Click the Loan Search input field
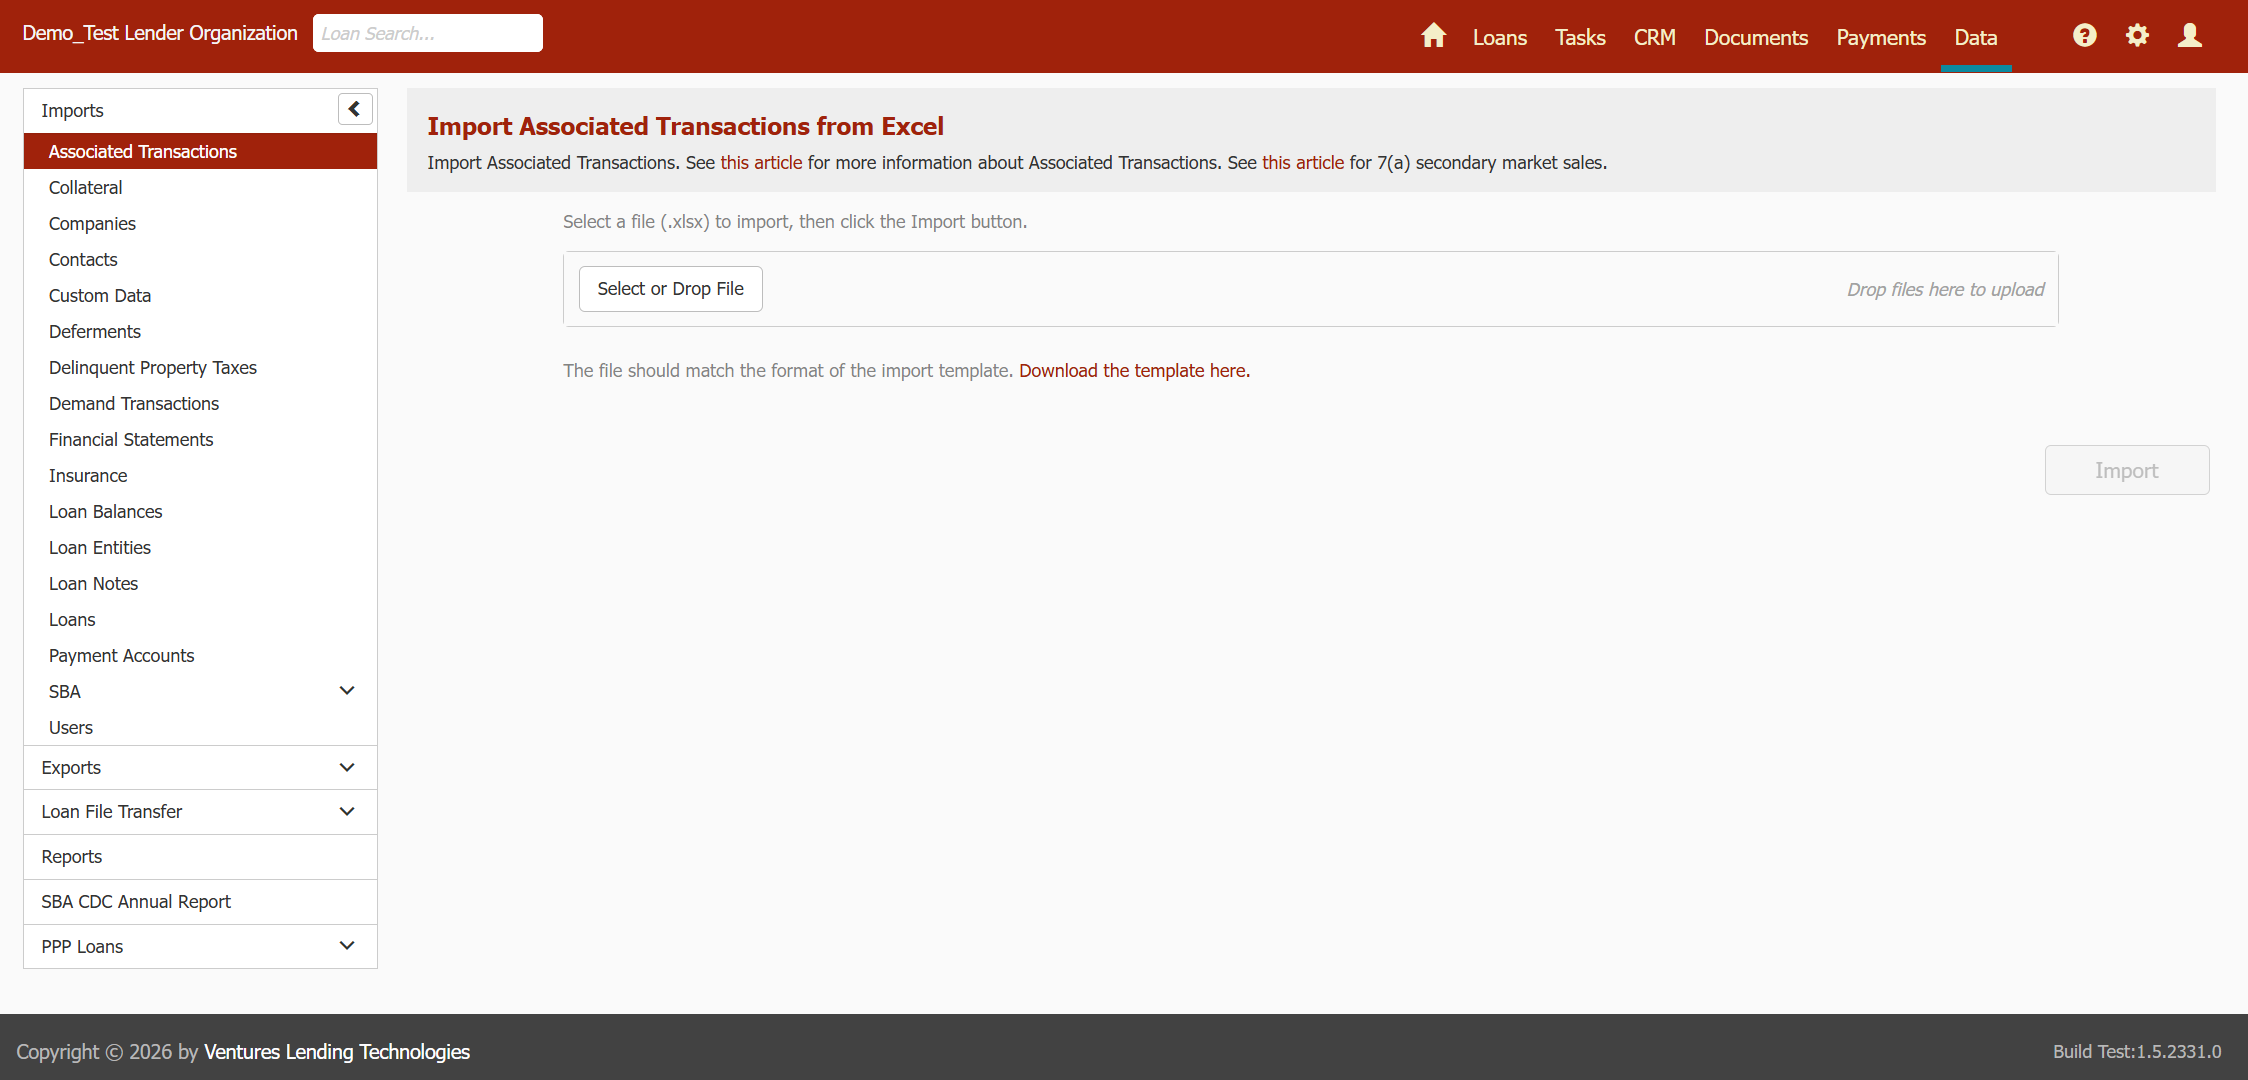This screenshot has height=1080, width=2248. click(x=427, y=34)
